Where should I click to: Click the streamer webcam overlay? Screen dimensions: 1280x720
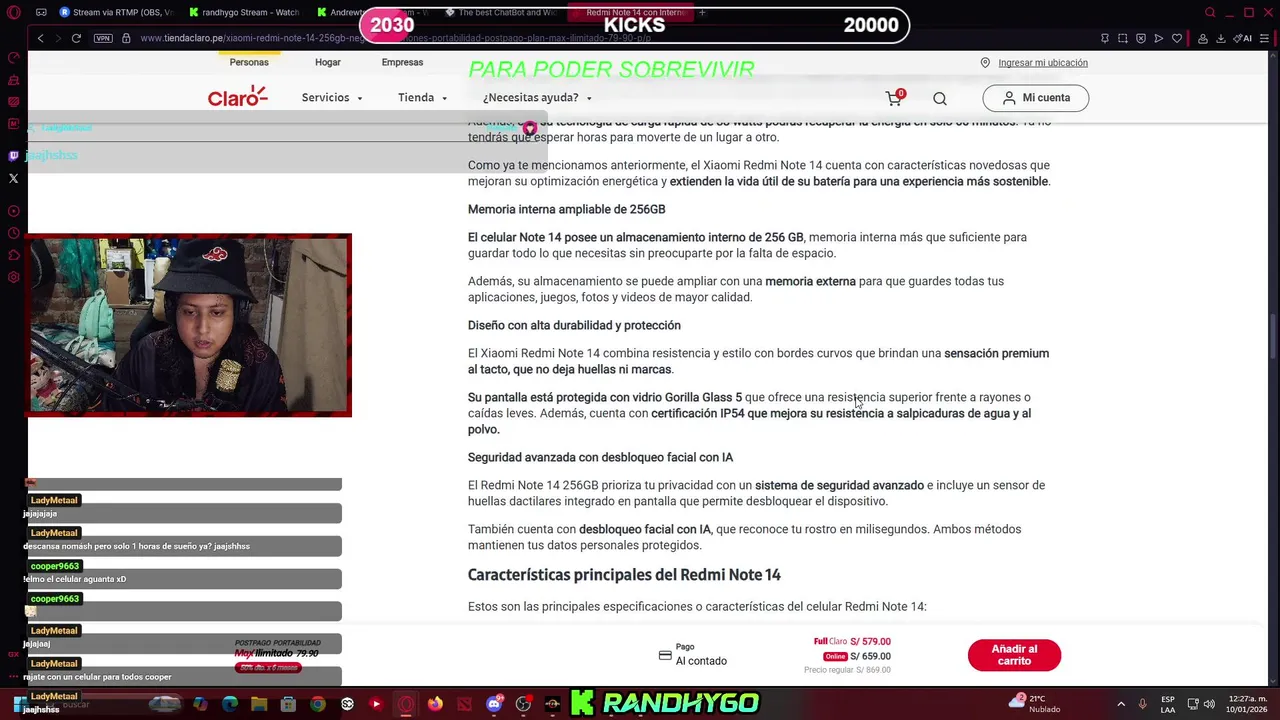[x=190, y=325]
